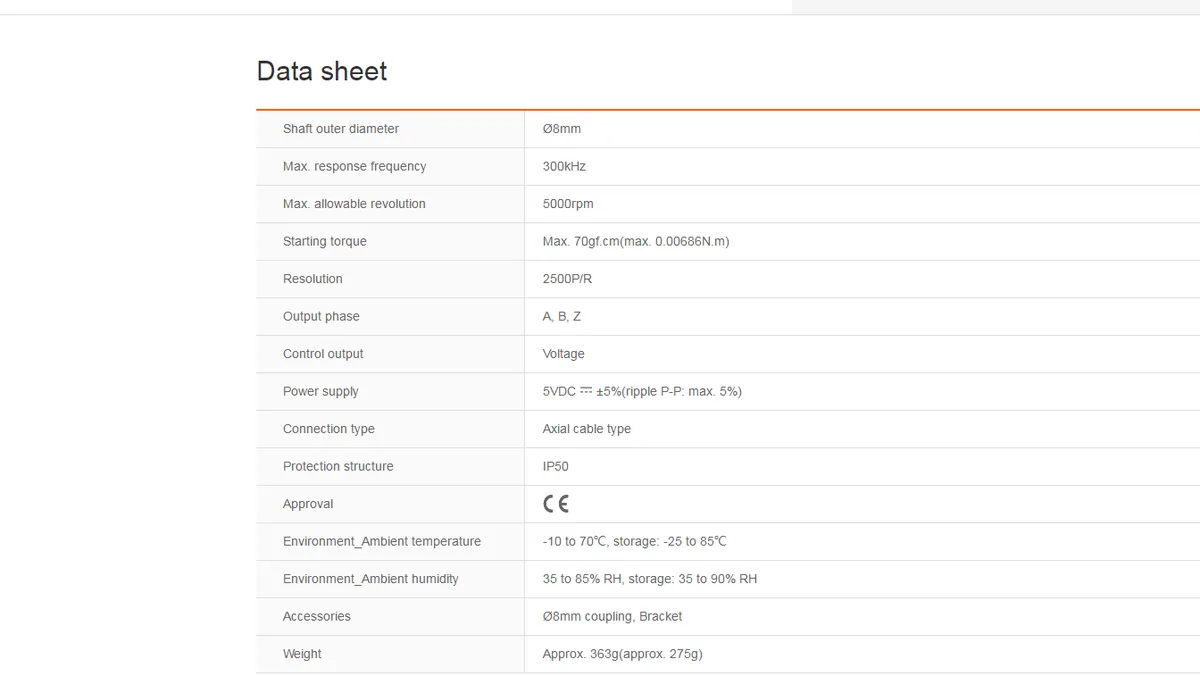
Task: Click the 2500P/R resolution value
Action: click(567, 279)
